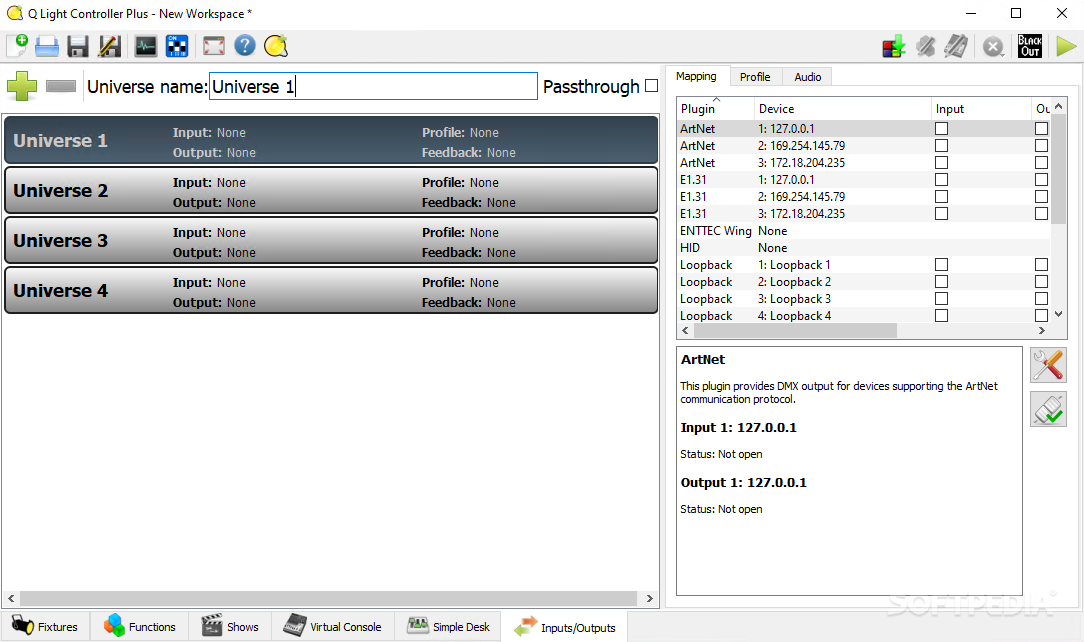Remove the selected universe
Screen dimensions: 1084x642
(61, 86)
